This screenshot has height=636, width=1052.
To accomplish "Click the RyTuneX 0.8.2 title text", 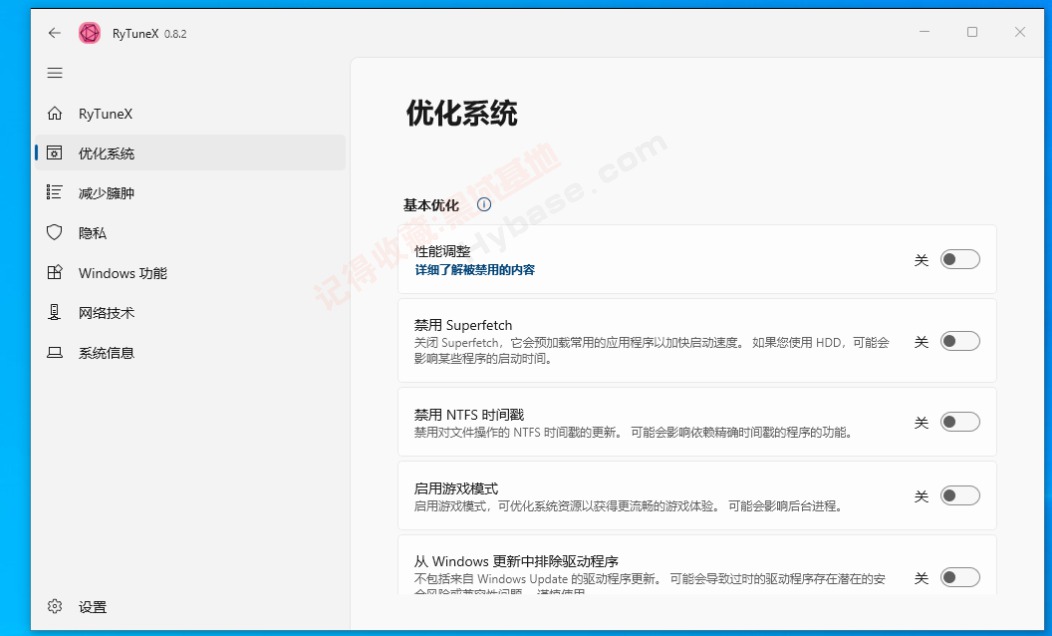I will [149, 34].
